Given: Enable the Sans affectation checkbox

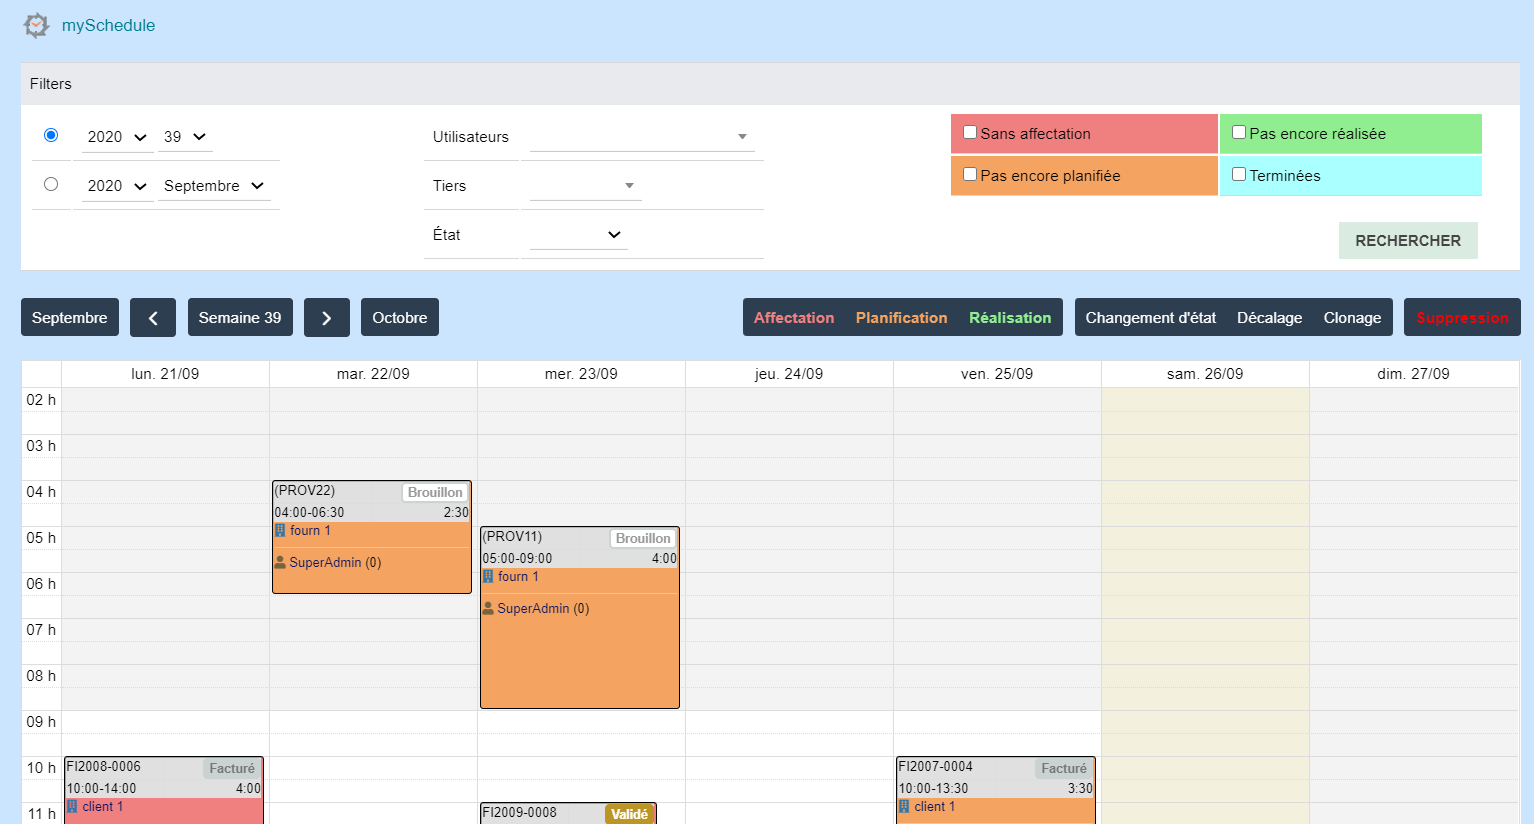Looking at the screenshot, I should (970, 133).
